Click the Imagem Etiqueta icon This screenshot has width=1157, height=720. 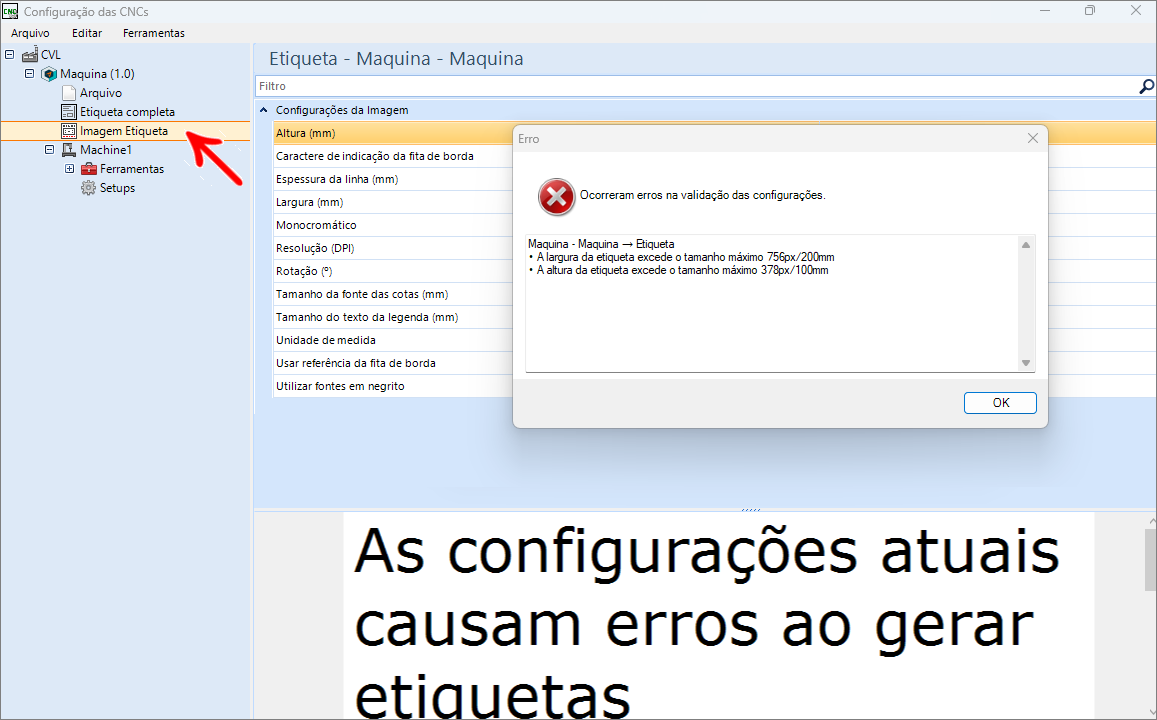click(69, 131)
